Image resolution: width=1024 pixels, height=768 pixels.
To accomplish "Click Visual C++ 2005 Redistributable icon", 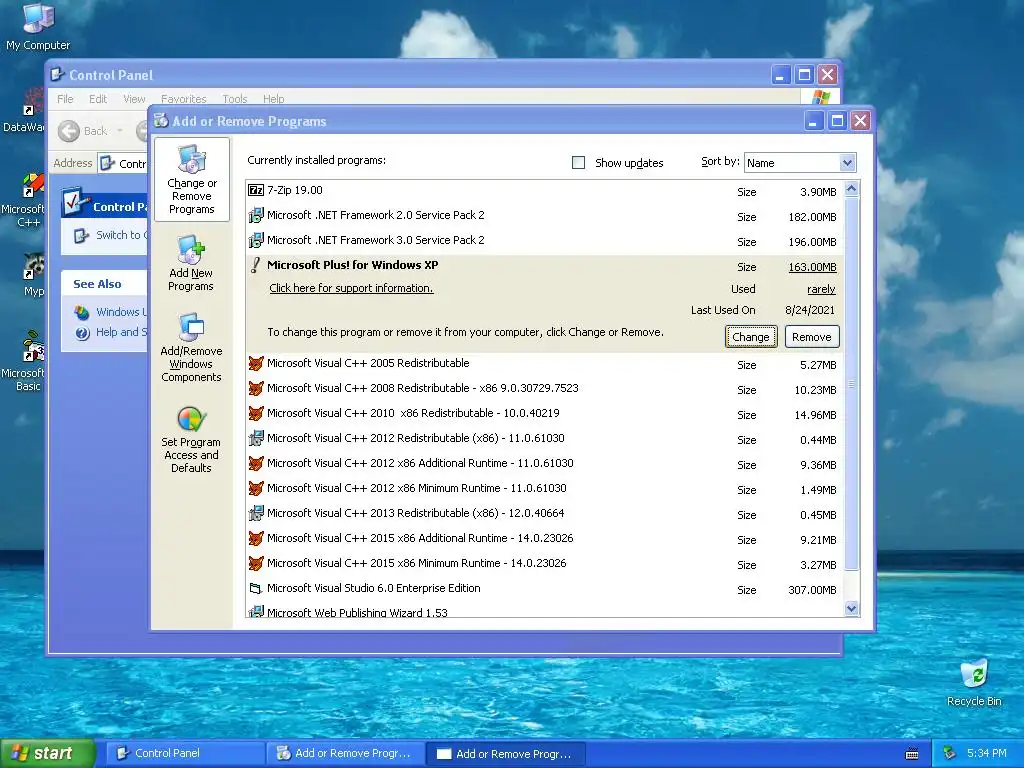I will click(256, 363).
